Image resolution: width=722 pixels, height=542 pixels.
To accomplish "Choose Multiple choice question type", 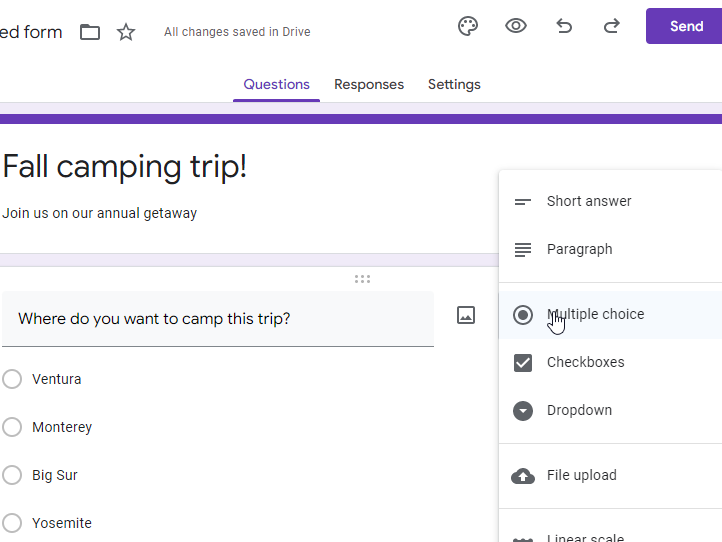I will (x=595, y=314).
